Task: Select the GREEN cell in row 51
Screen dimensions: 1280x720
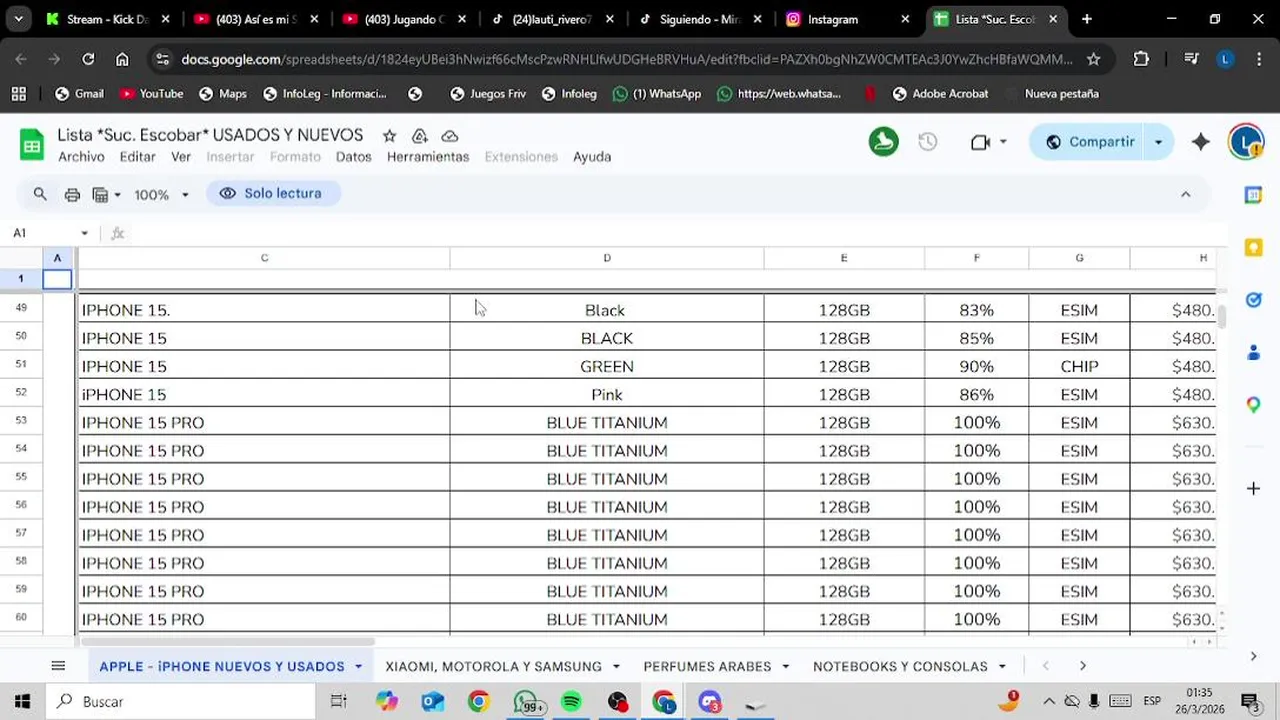Action: point(607,366)
